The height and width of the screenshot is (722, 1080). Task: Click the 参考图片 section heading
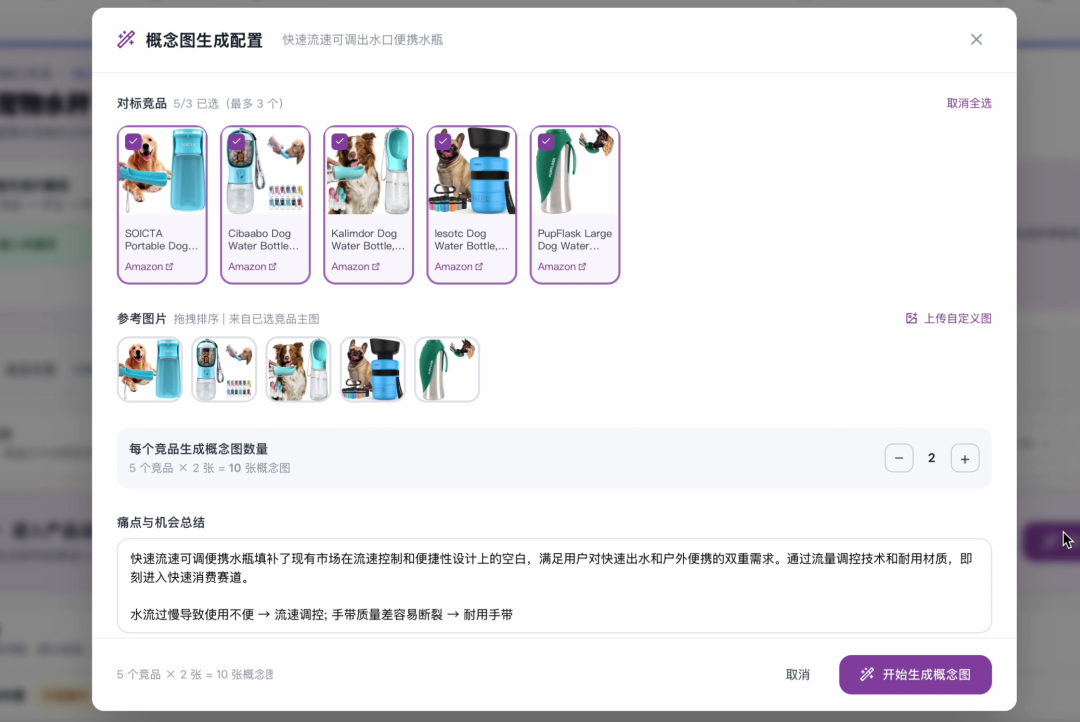pyautogui.click(x=142, y=318)
